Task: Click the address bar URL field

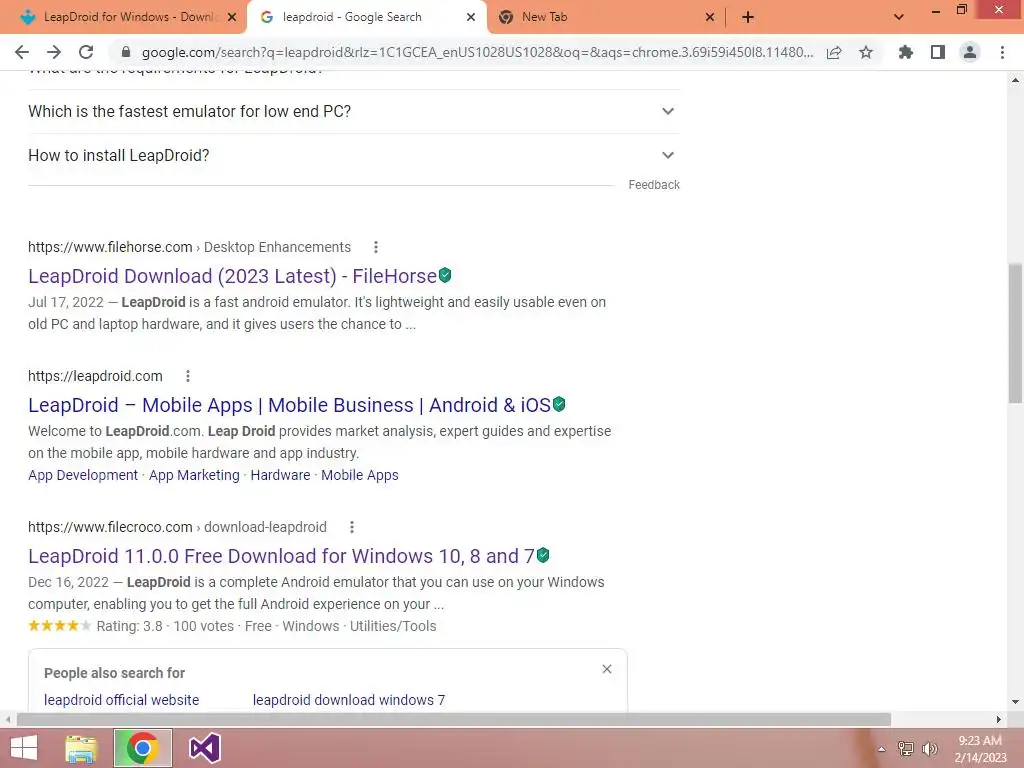Action: tap(477, 52)
